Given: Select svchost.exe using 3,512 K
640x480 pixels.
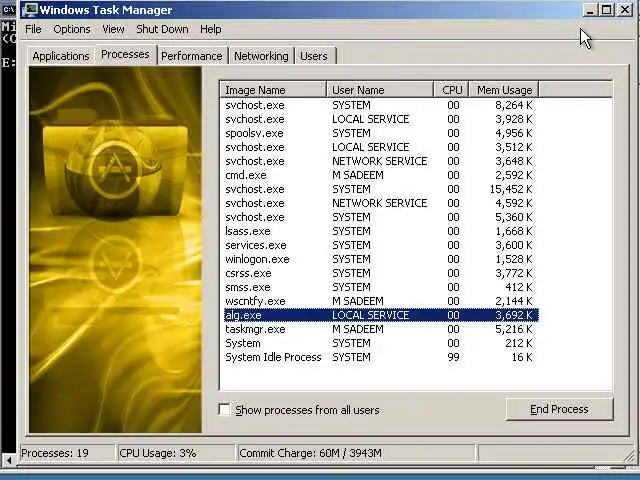Looking at the screenshot, I should (381, 147).
